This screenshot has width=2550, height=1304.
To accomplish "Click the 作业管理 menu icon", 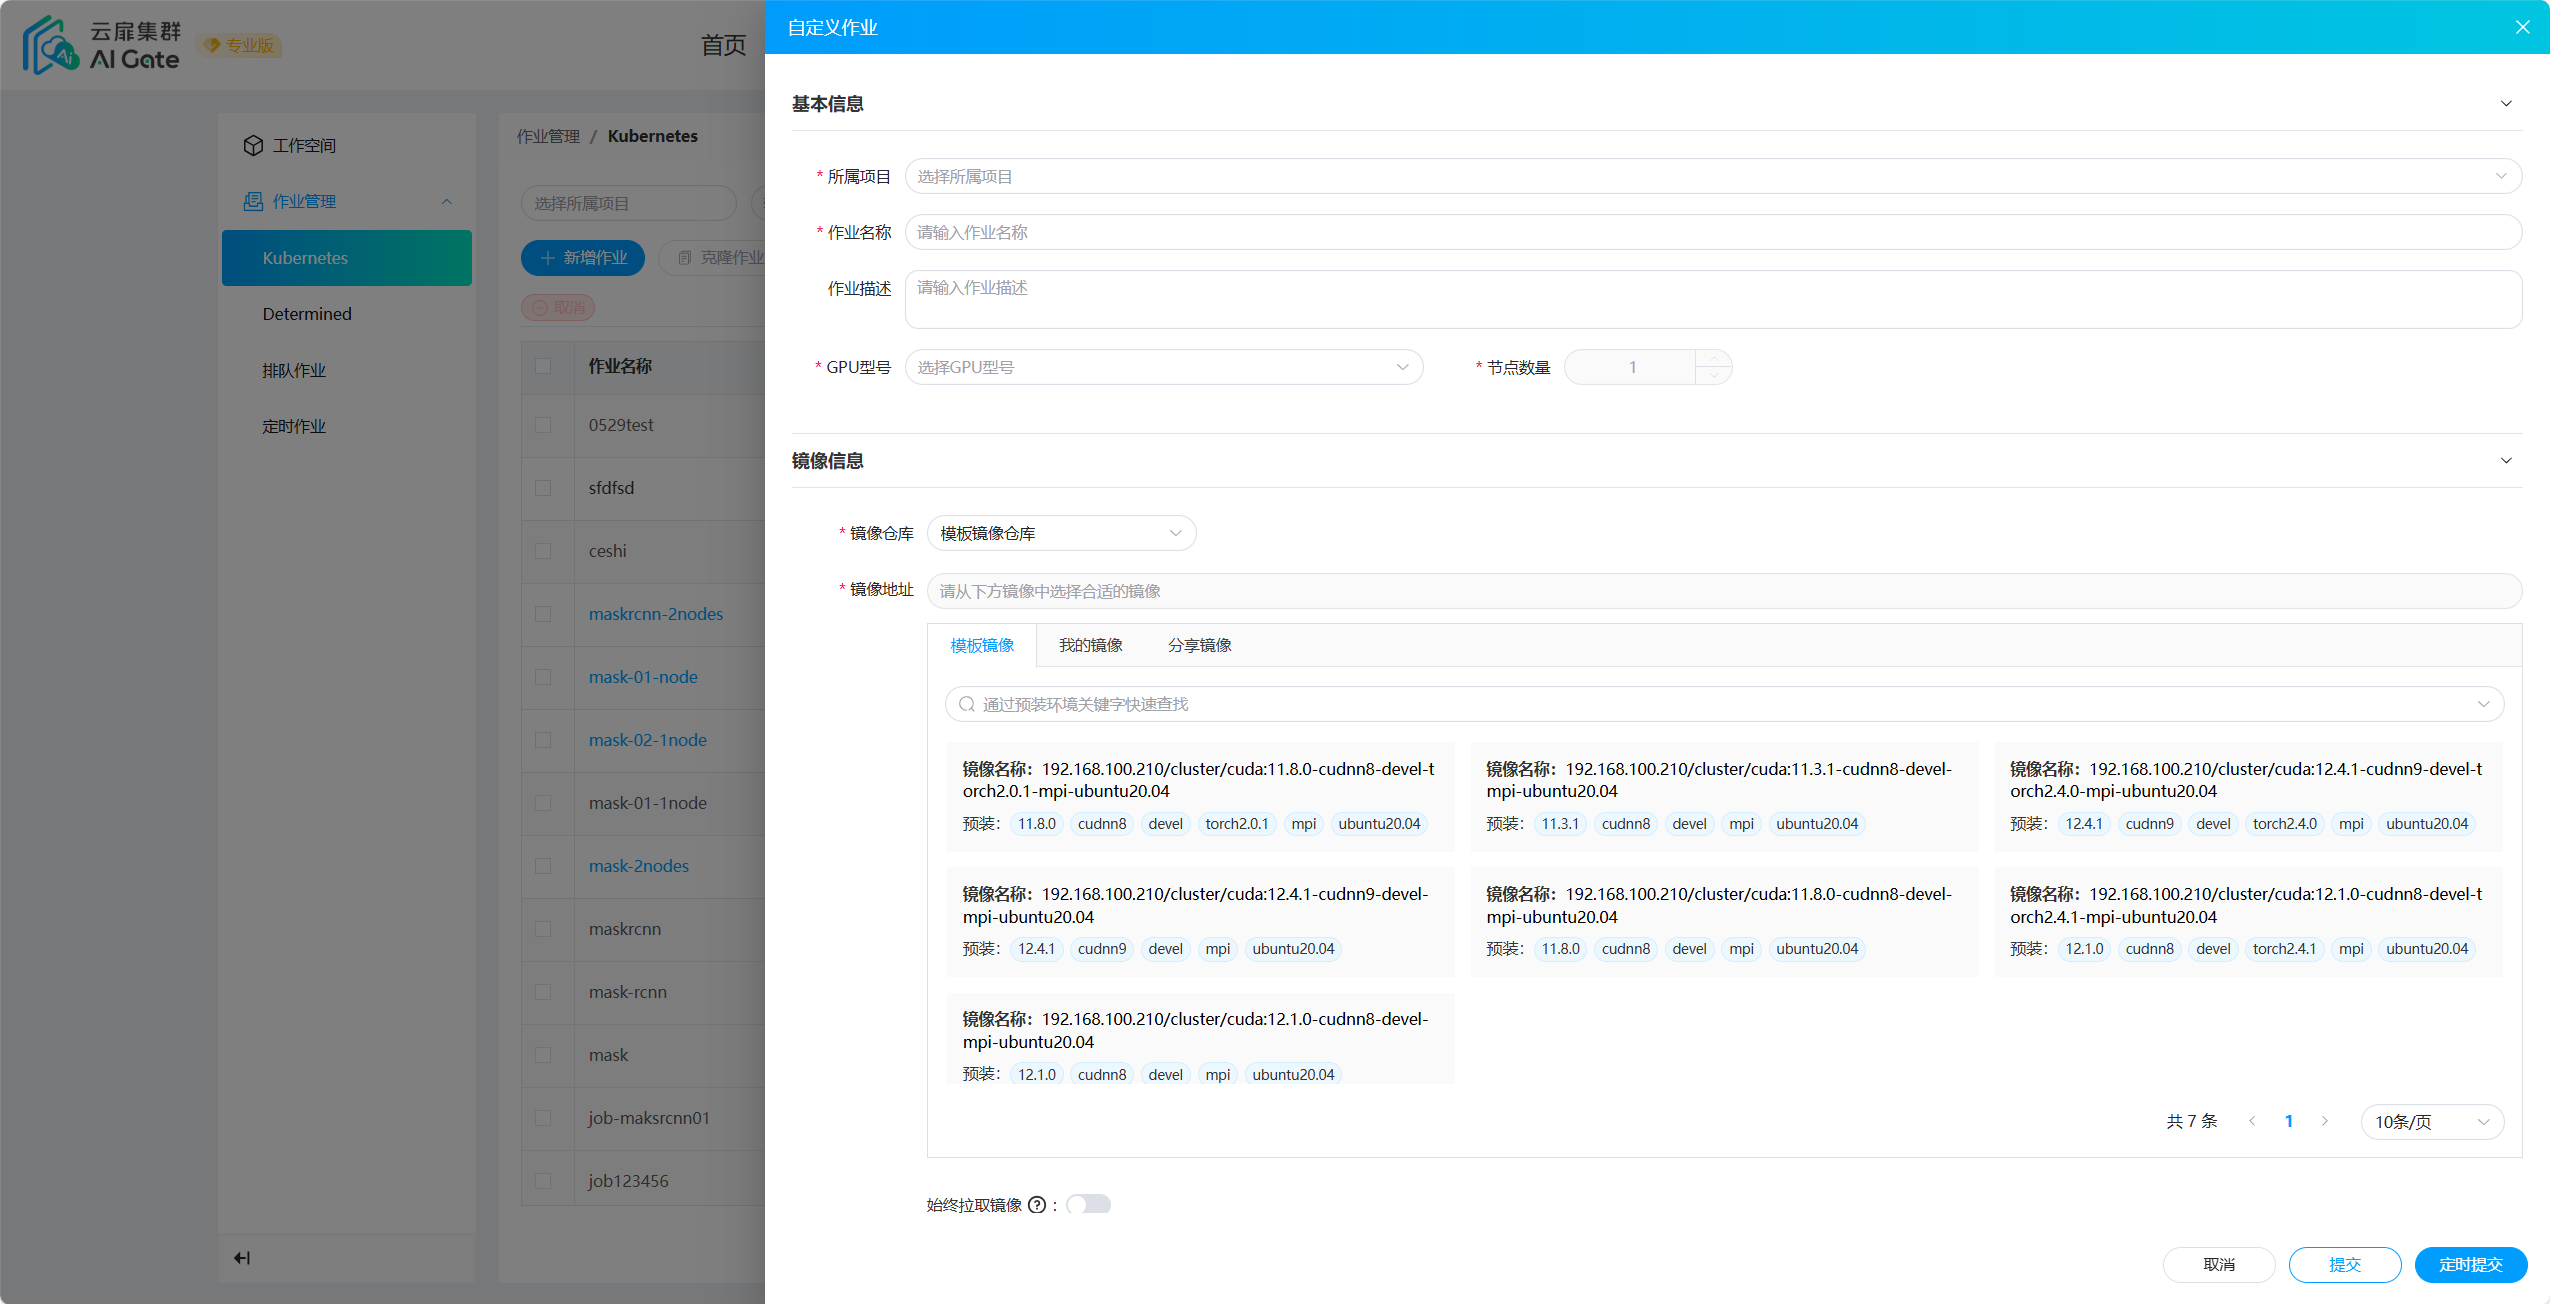I will tap(253, 201).
